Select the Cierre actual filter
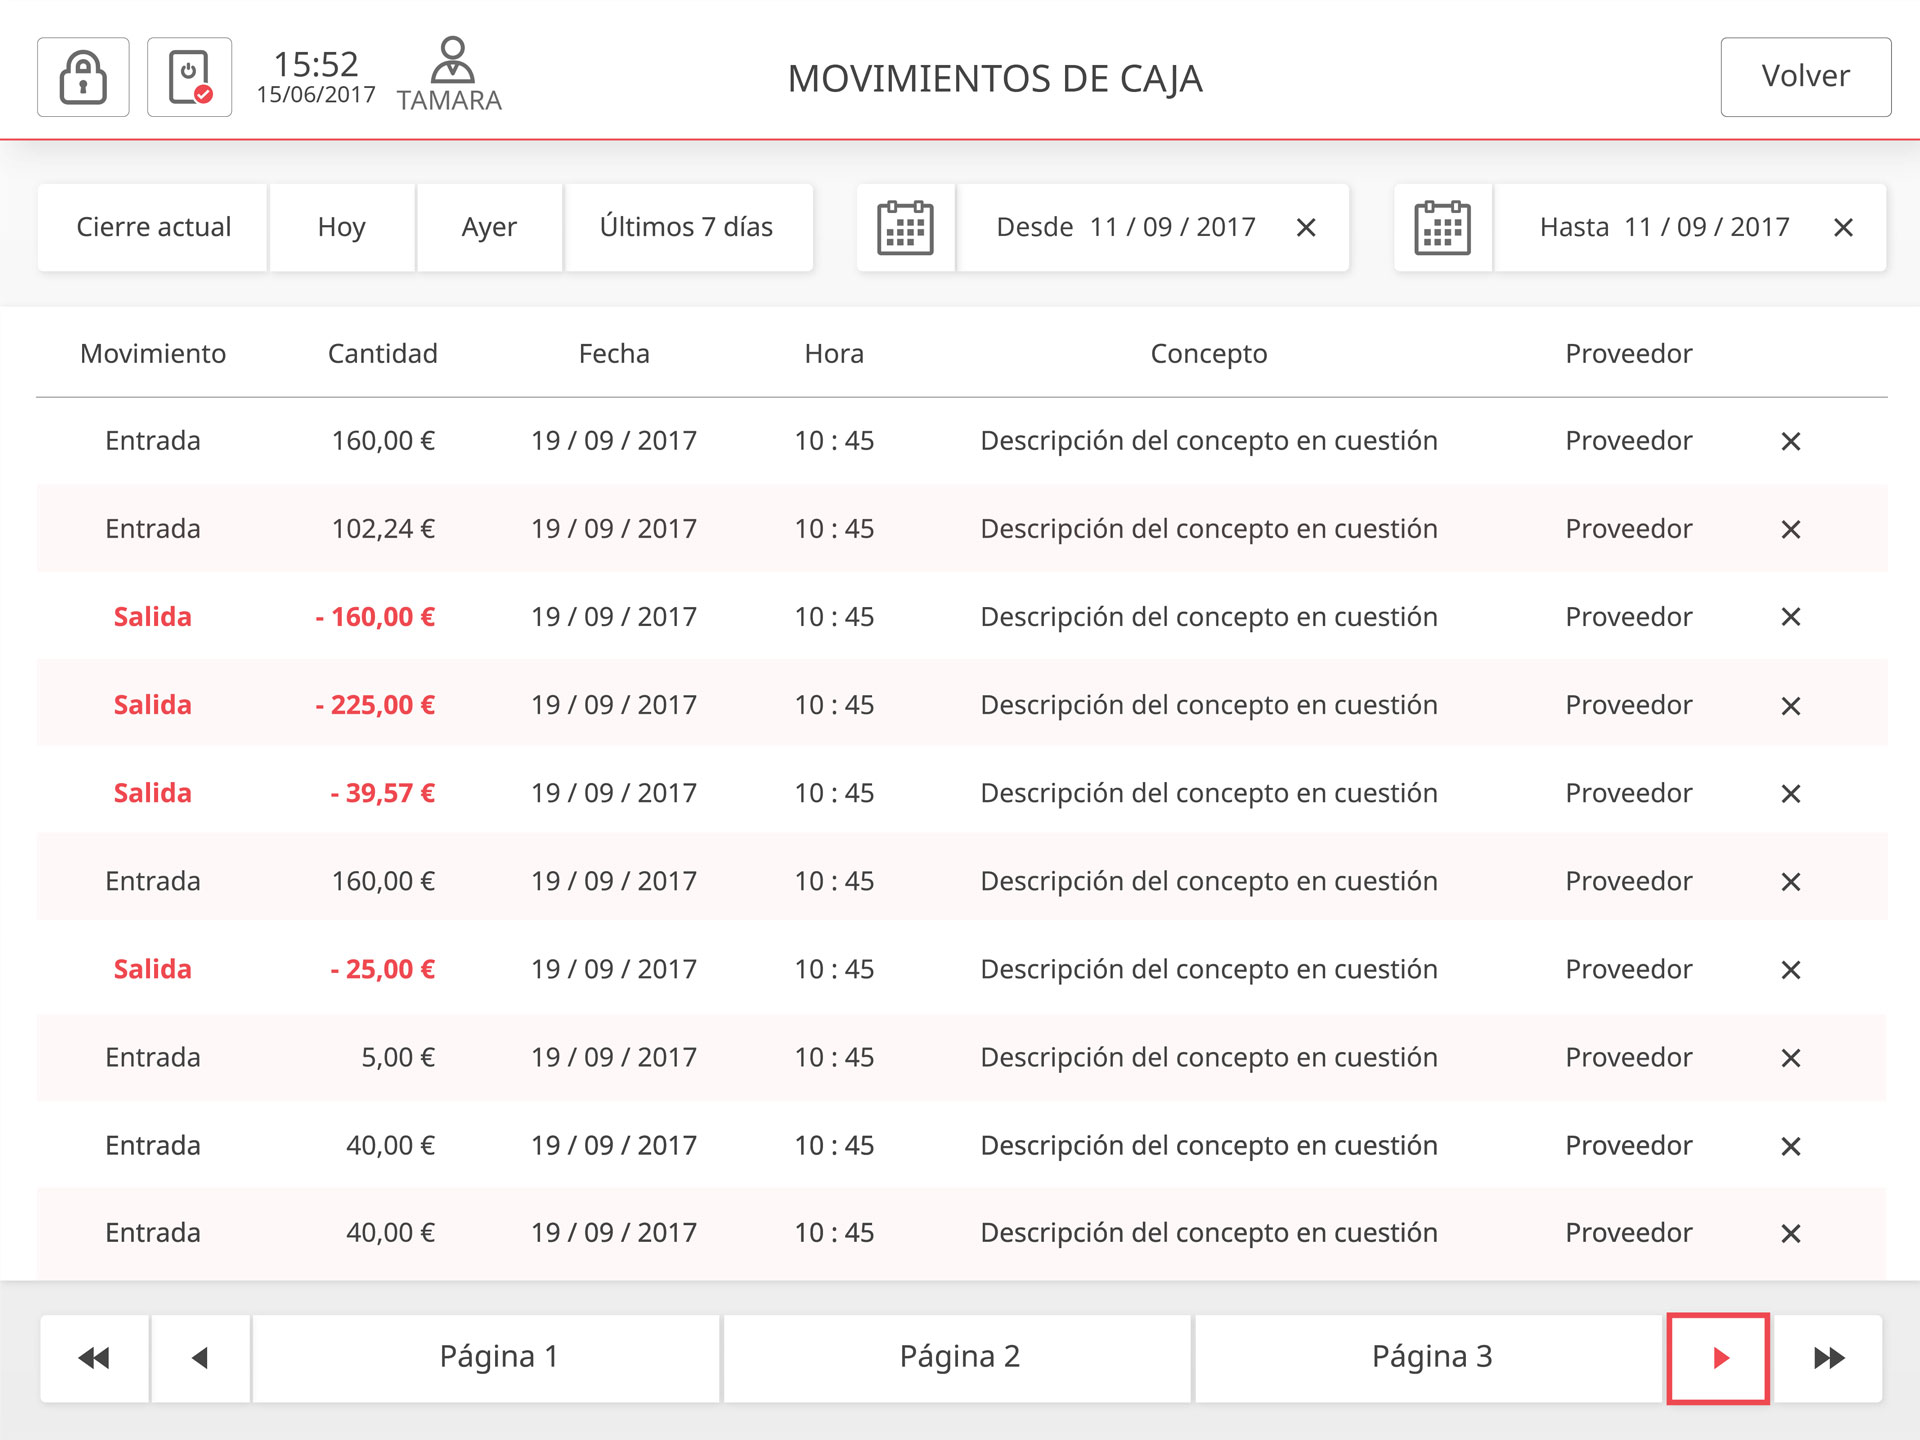The width and height of the screenshot is (1920, 1440). (153, 228)
